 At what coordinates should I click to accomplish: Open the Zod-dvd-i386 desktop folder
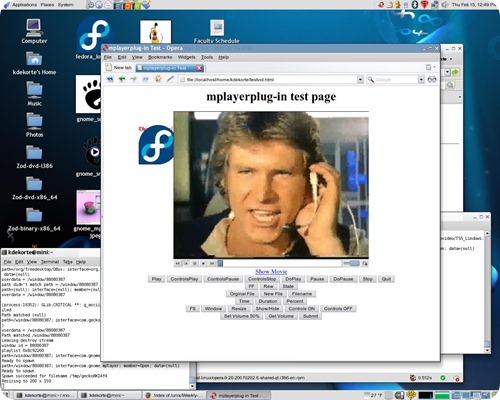(x=34, y=156)
